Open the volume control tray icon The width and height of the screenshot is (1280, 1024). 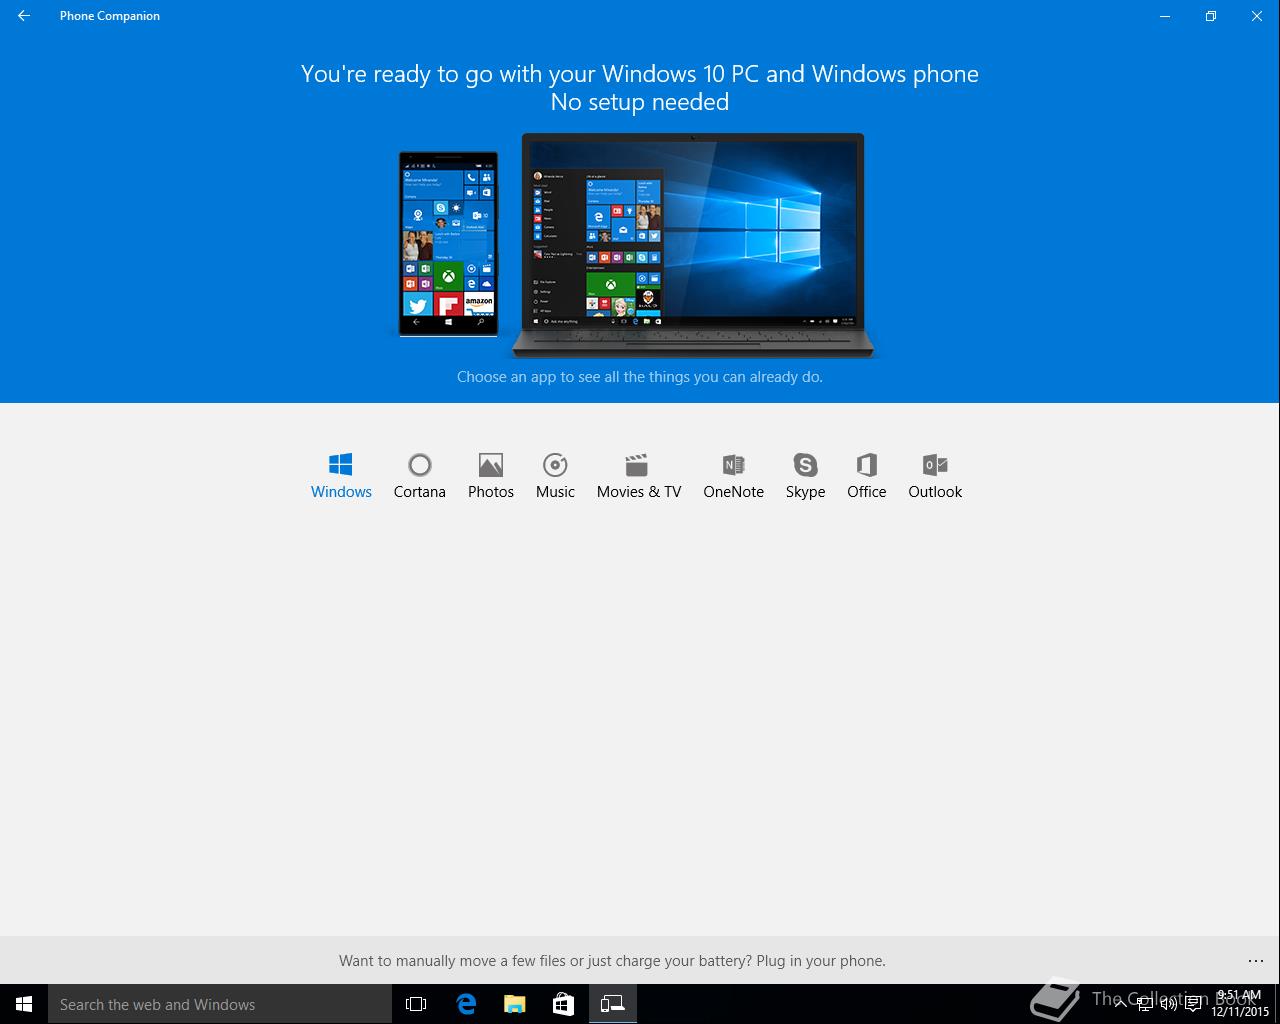(x=1169, y=1004)
